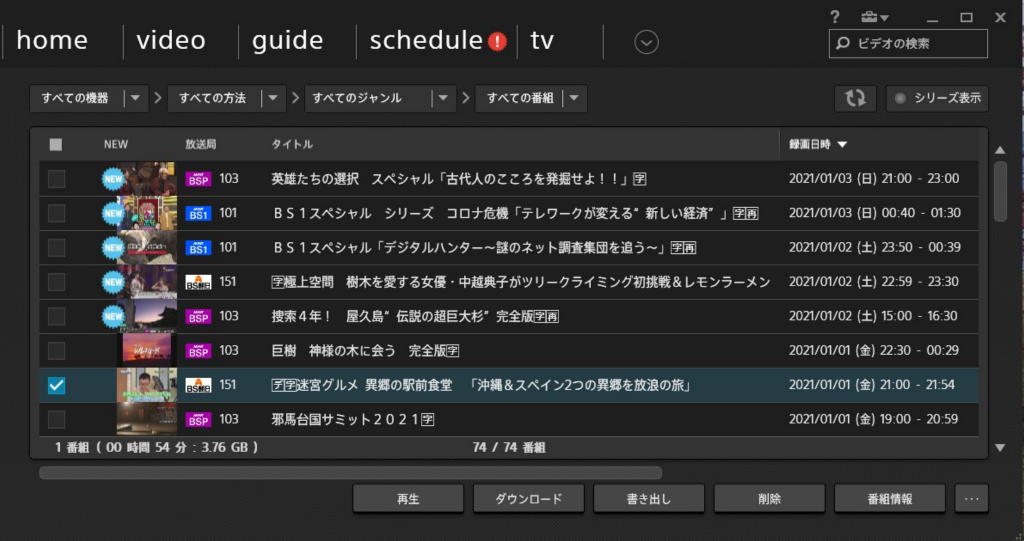Expand navigation with the circled chevron icon
The image size is (1024, 541).
click(647, 42)
